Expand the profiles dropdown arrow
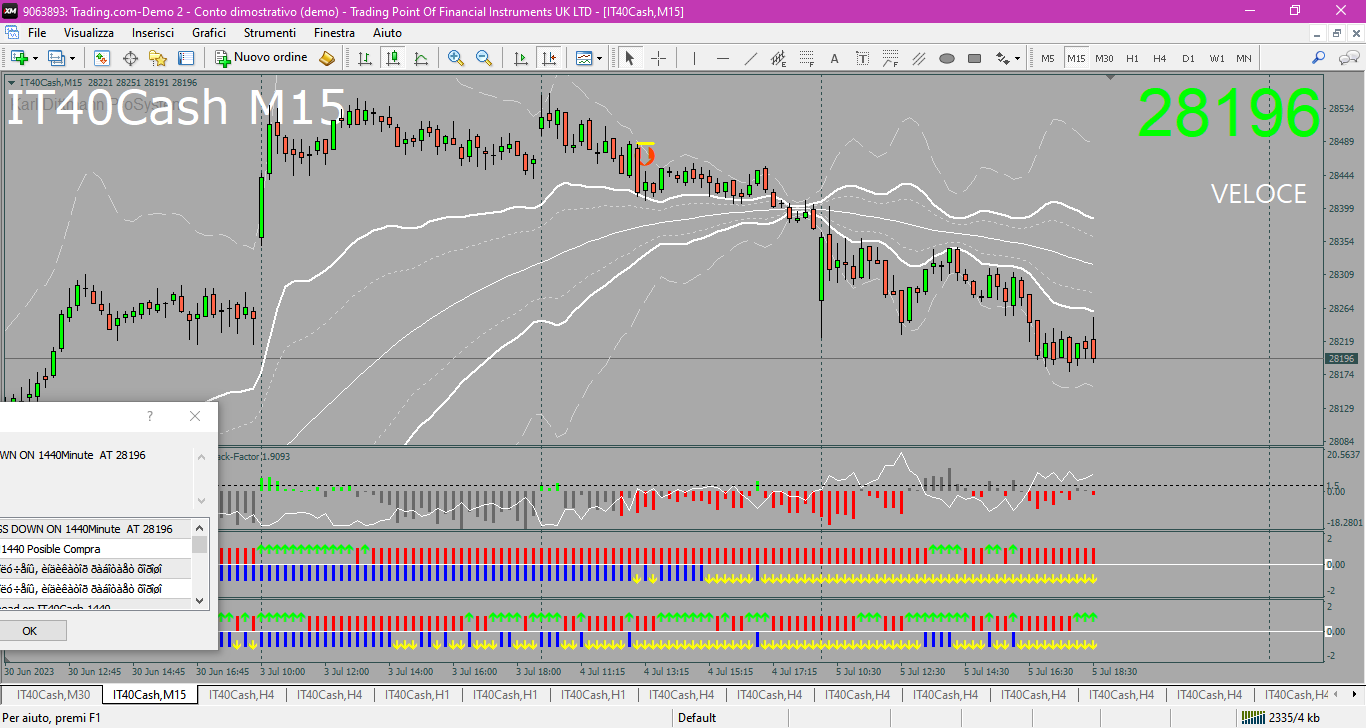 (x=72, y=58)
